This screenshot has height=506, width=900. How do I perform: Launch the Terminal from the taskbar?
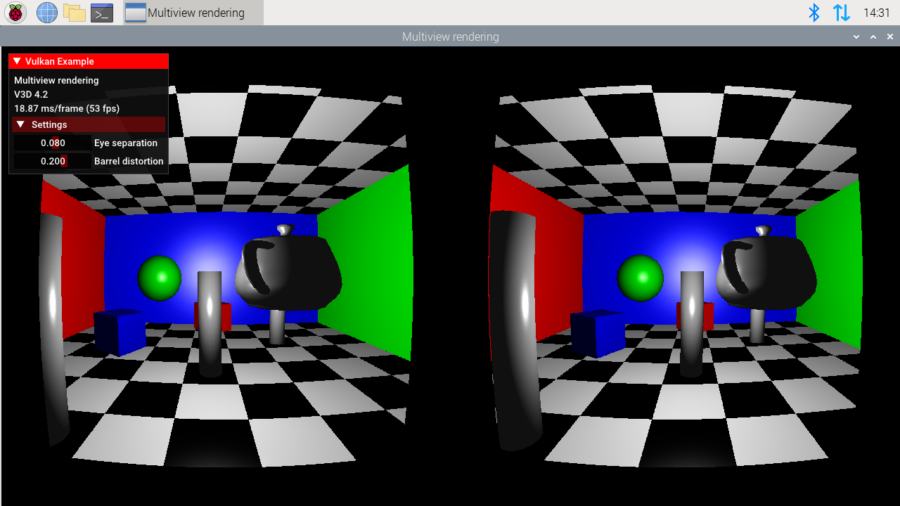pos(102,13)
